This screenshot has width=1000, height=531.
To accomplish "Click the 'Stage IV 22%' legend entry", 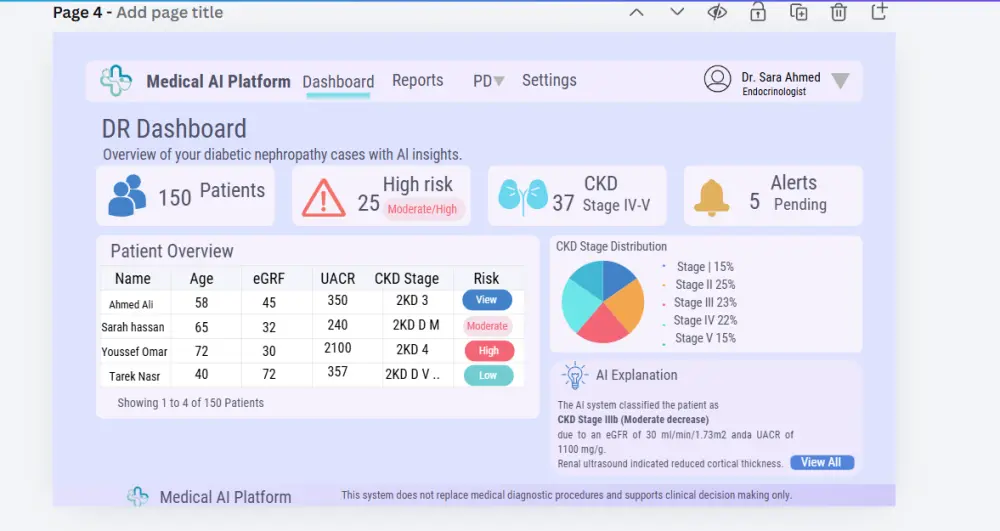I will click(x=705, y=320).
